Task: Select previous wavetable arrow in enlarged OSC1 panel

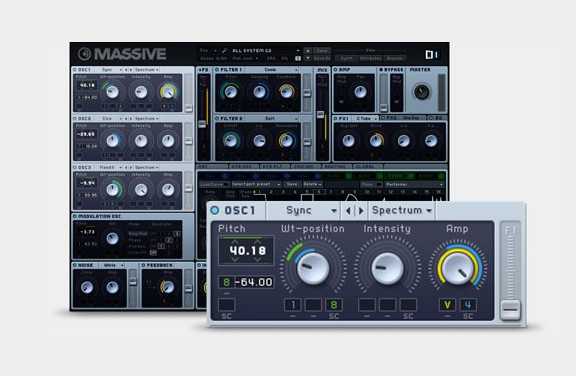Action: [x=348, y=210]
